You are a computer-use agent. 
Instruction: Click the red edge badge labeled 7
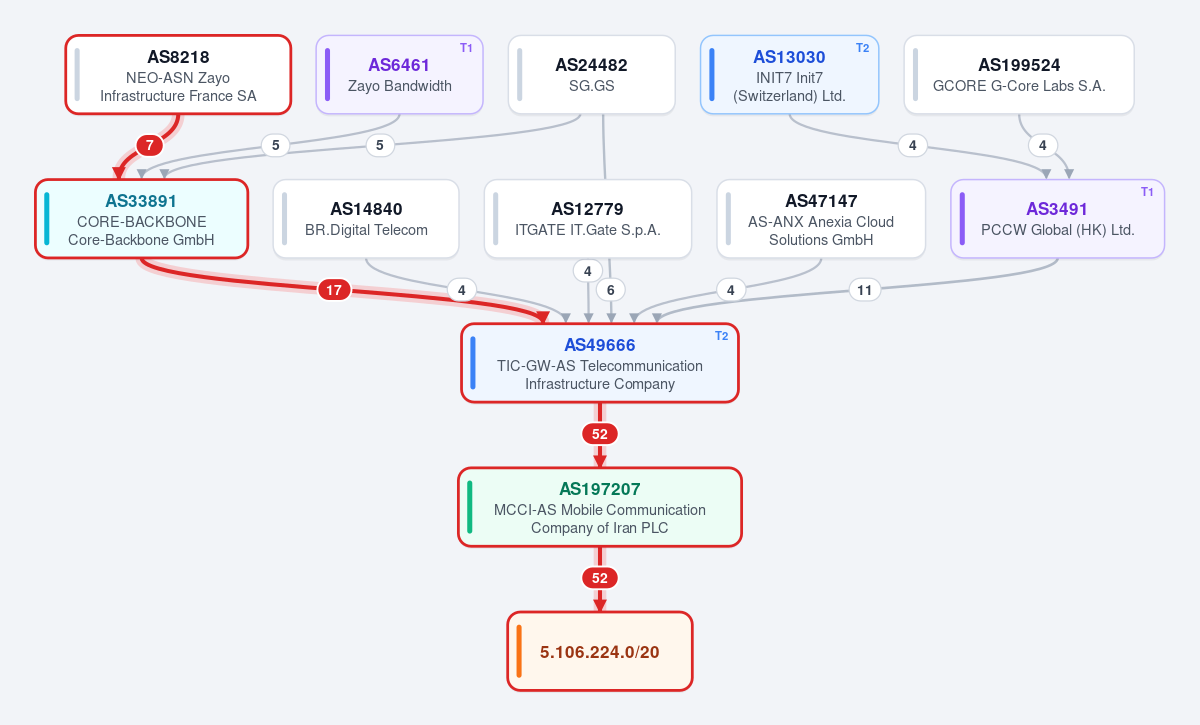pyautogui.click(x=149, y=146)
